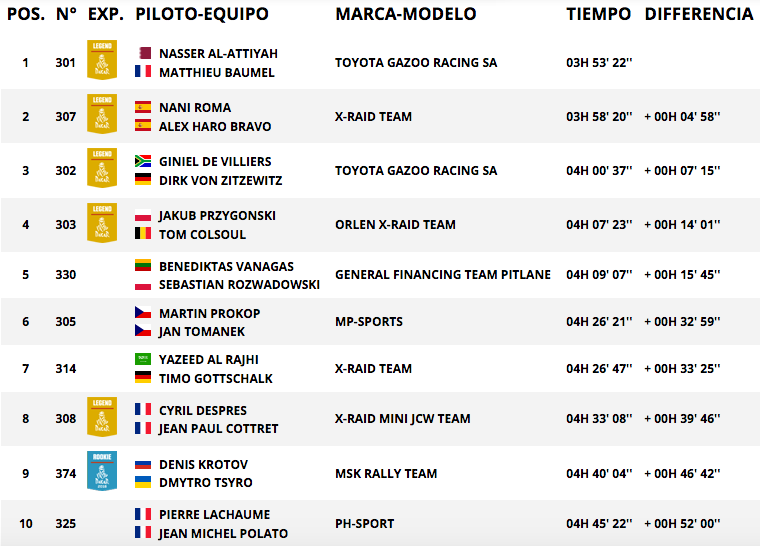Click the X-Raid Mini JCW Team entry
The image size is (760, 546).
(403, 418)
